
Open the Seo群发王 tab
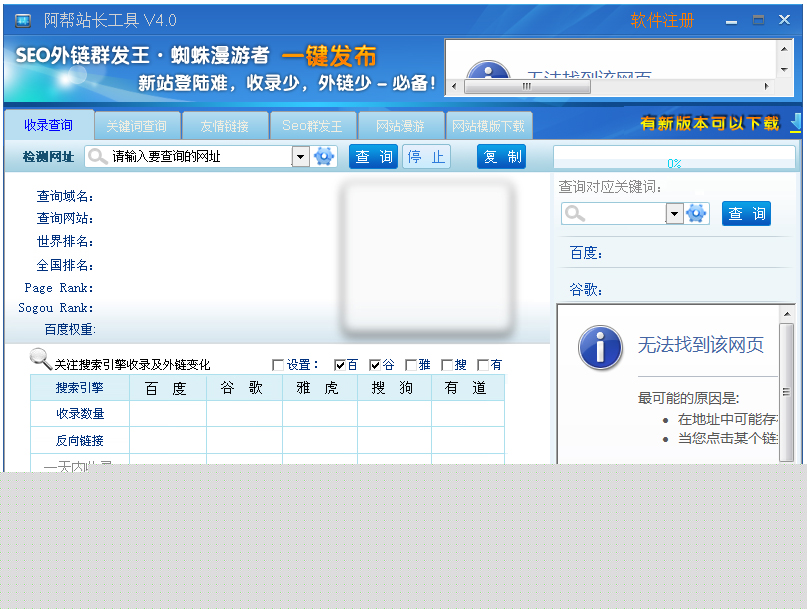click(x=312, y=126)
